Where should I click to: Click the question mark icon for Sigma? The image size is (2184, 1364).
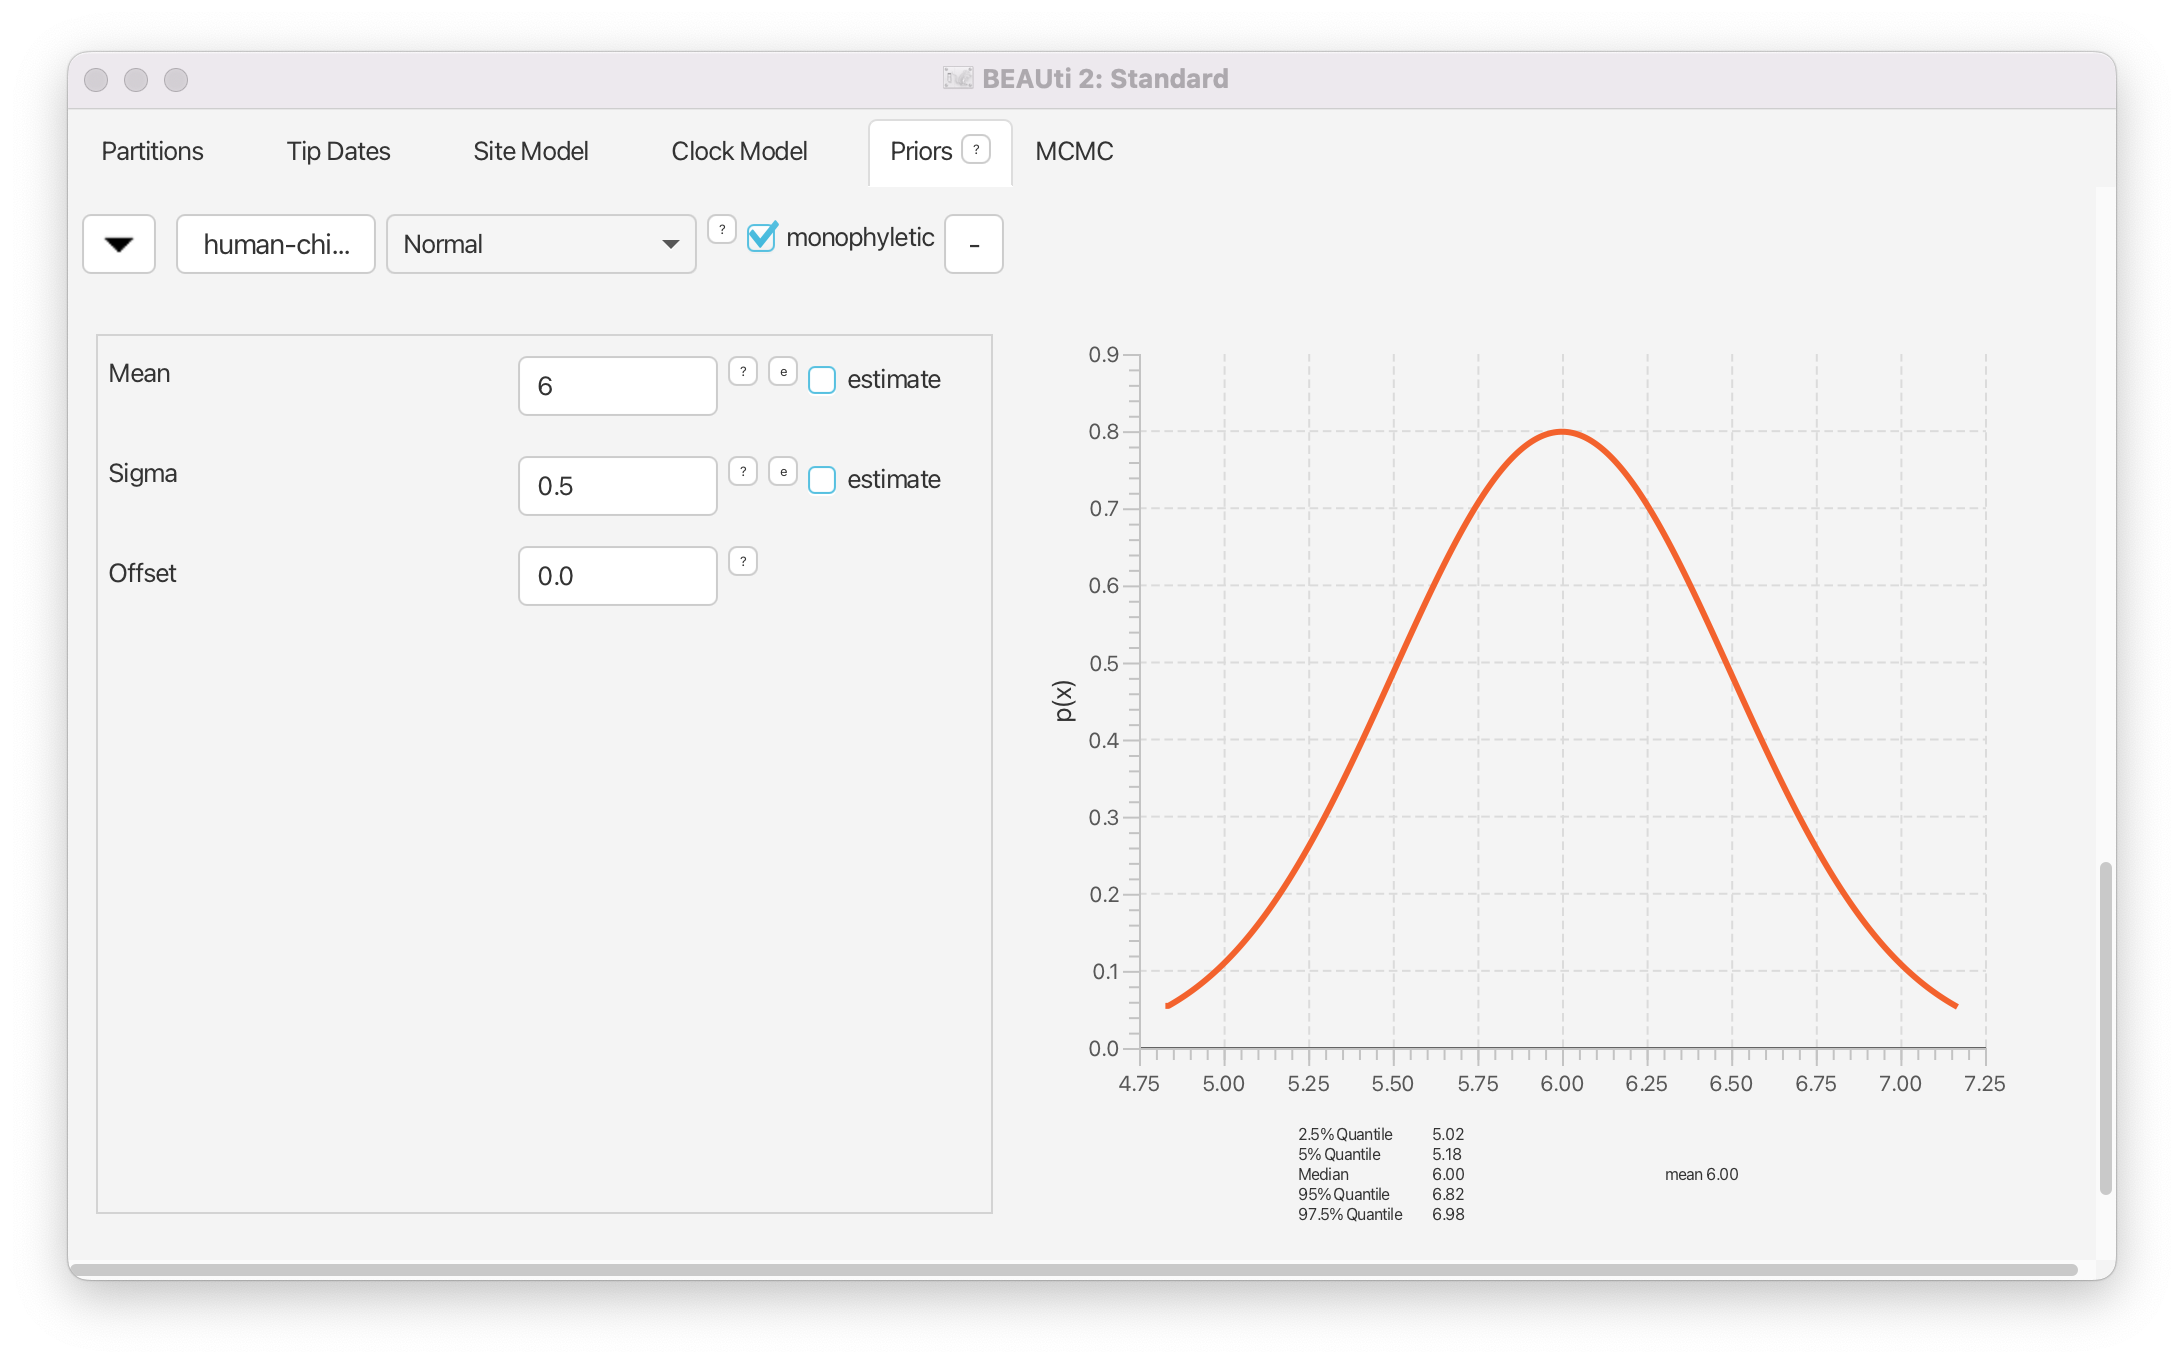[742, 472]
